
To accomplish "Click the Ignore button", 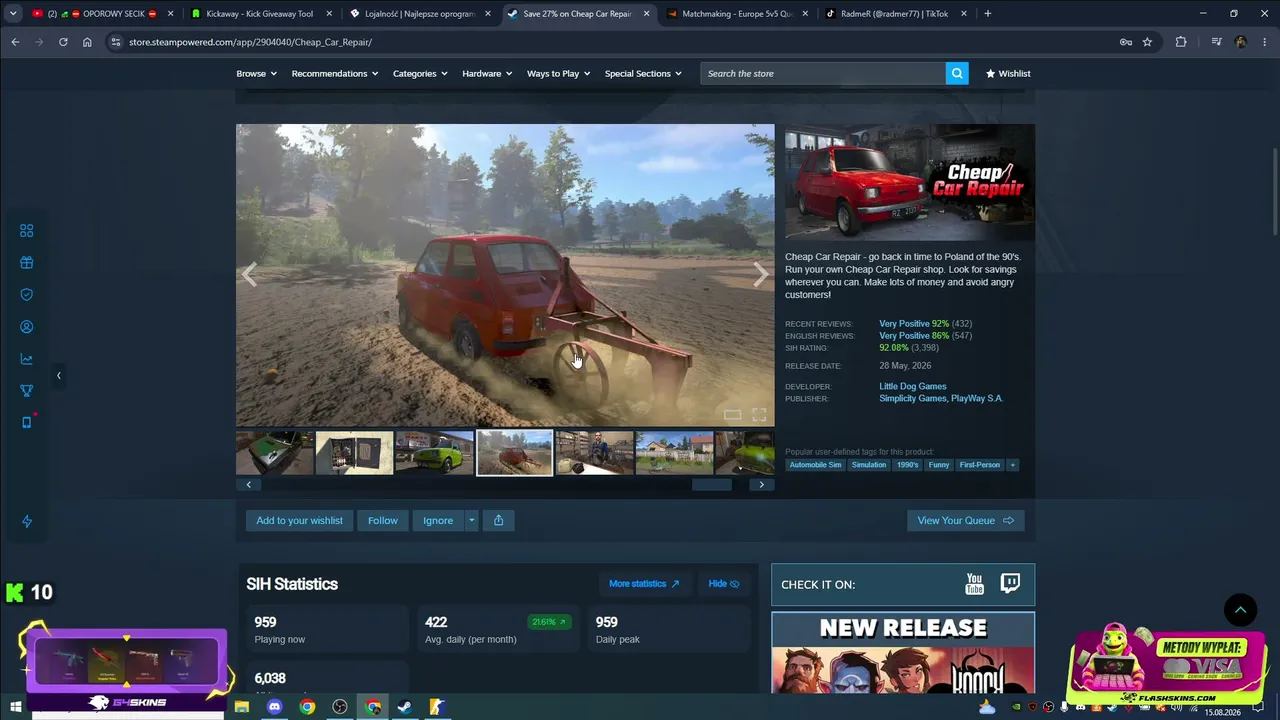I will (438, 520).
